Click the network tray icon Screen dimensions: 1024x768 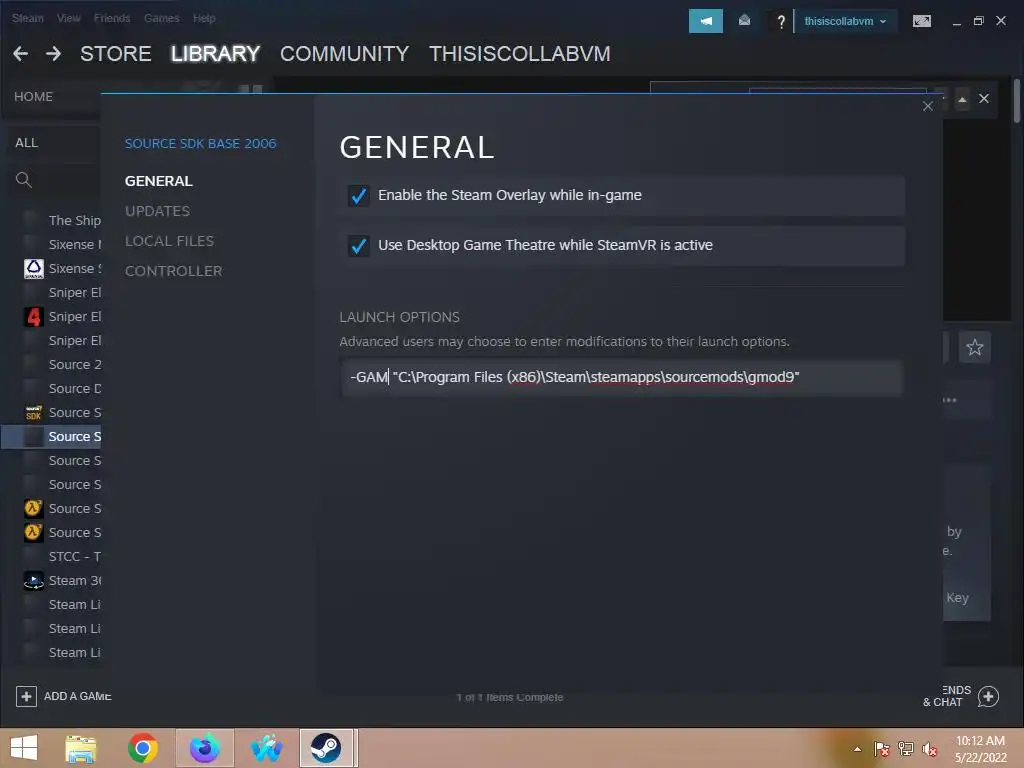coord(906,748)
